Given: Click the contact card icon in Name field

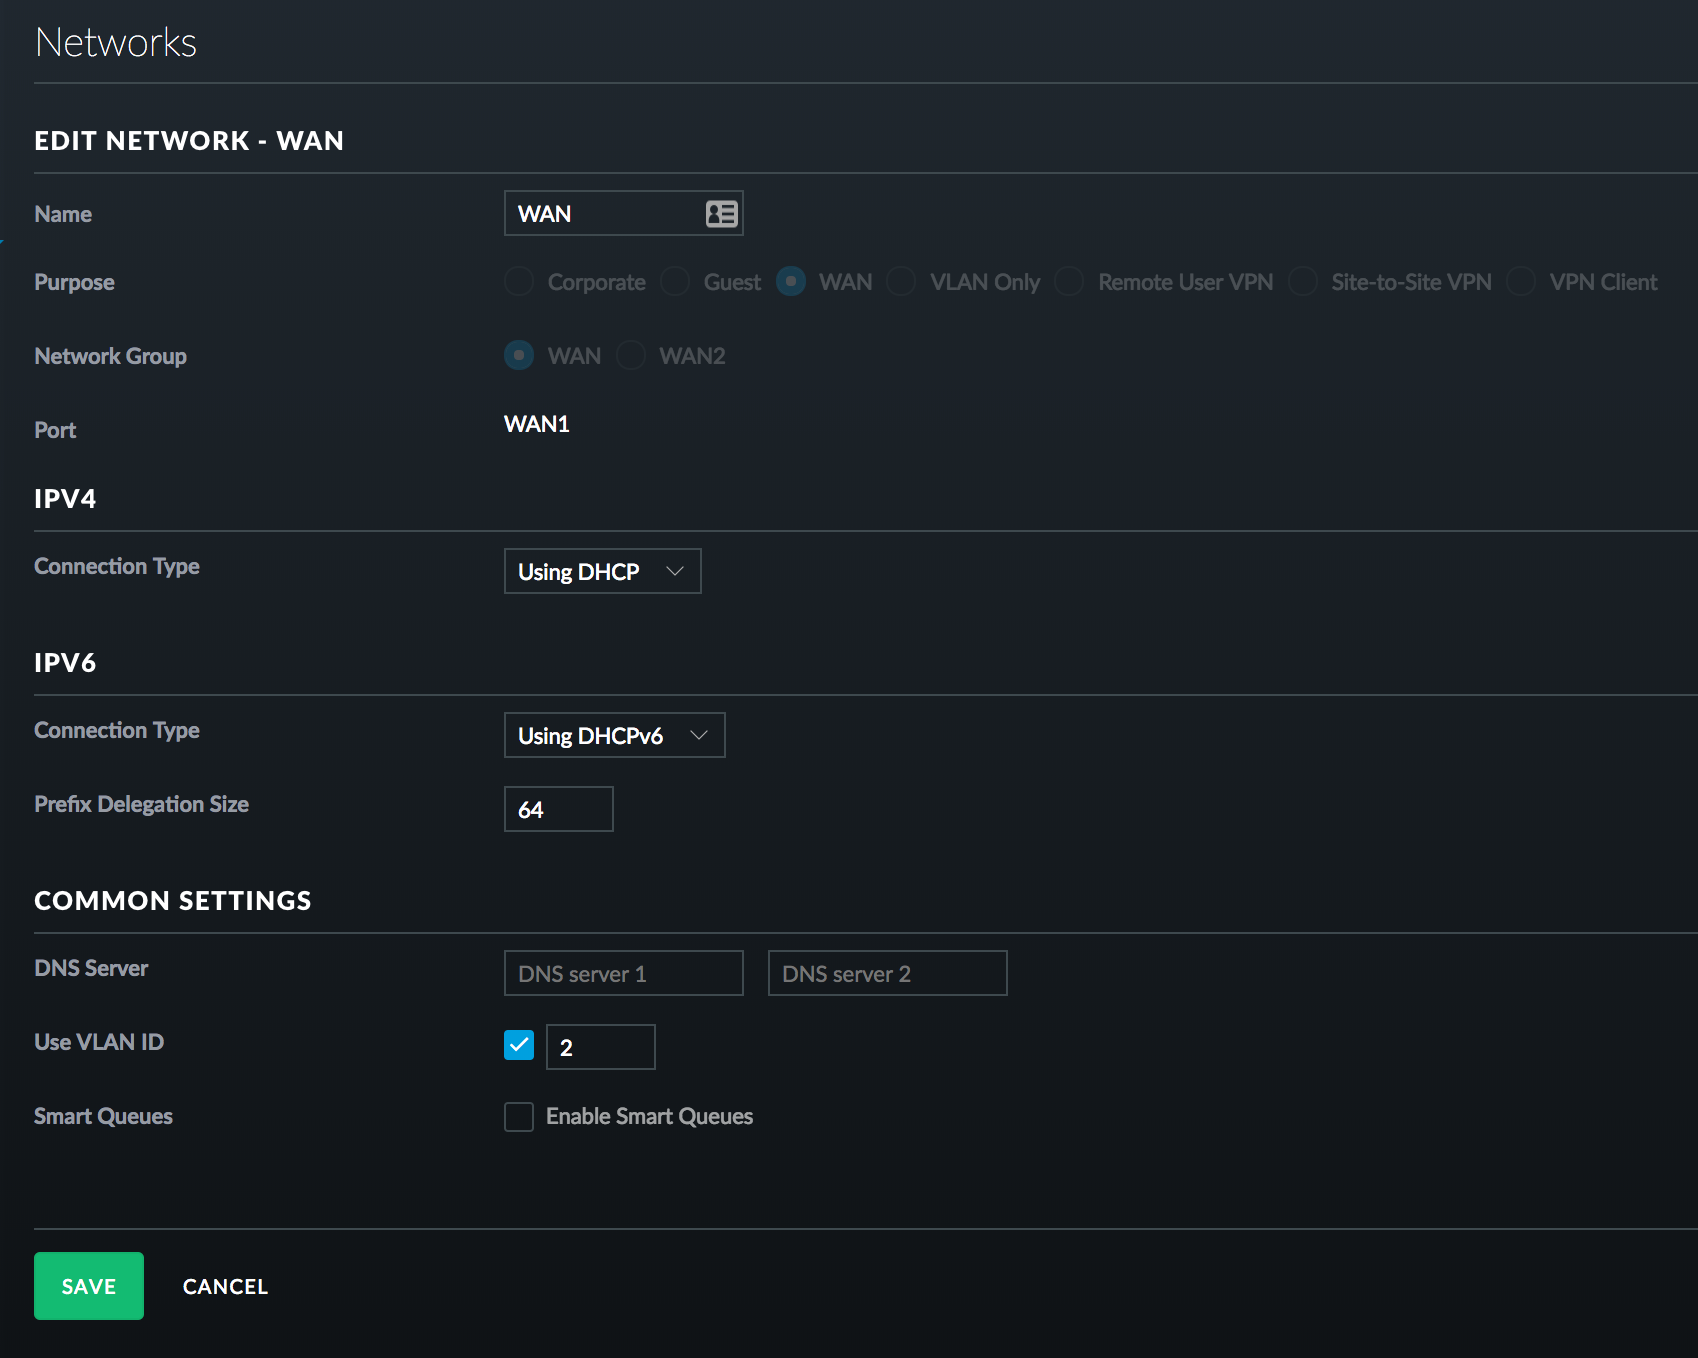Looking at the screenshot, I should pyautogui.click(x=721, y=214).
